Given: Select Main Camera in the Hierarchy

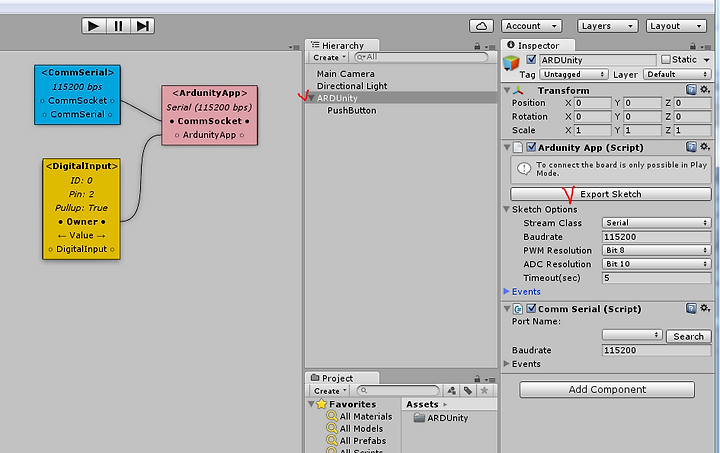Looking at the screenshot, I should point(345,74).
